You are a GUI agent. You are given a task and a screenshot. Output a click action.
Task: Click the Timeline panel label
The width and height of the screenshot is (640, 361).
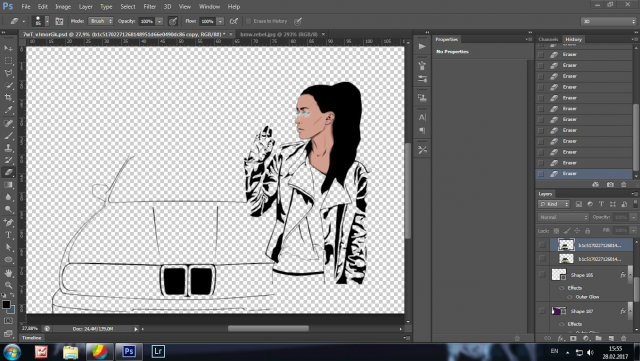32,338
